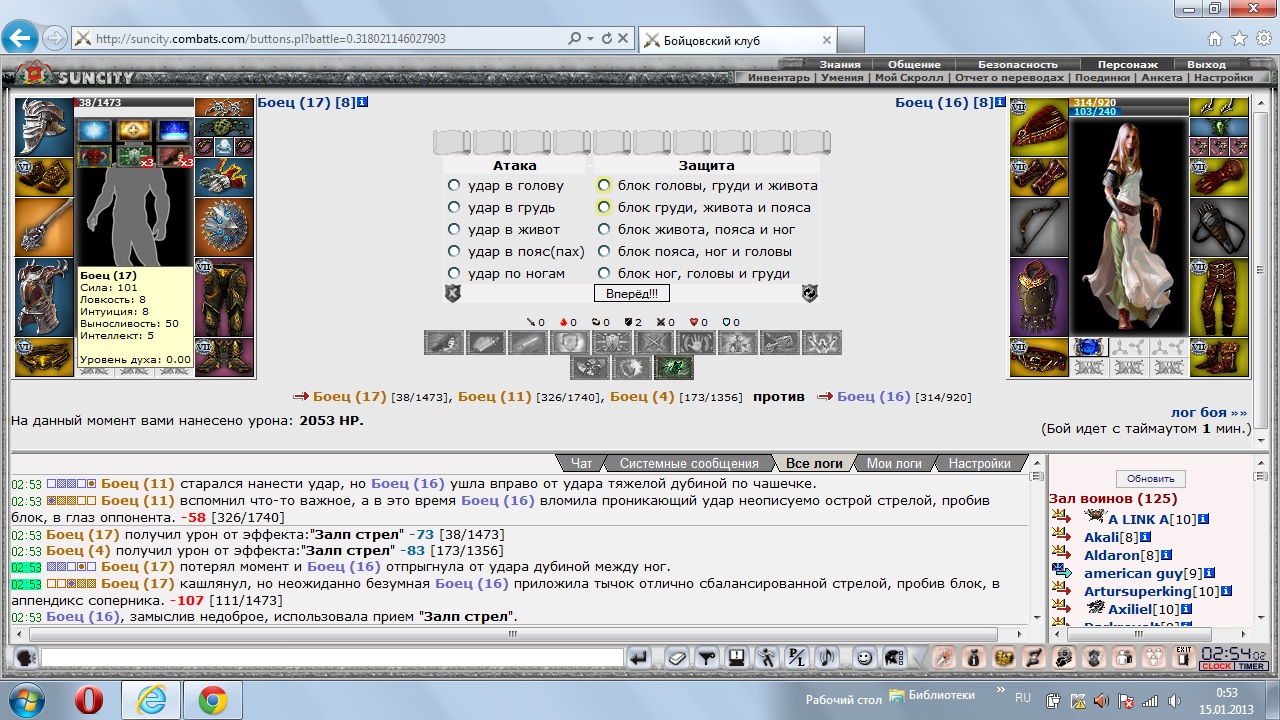Choose 'блок ног, головы и груди' defense
This screenshot has width=1280, height=720.
[604, 273]
